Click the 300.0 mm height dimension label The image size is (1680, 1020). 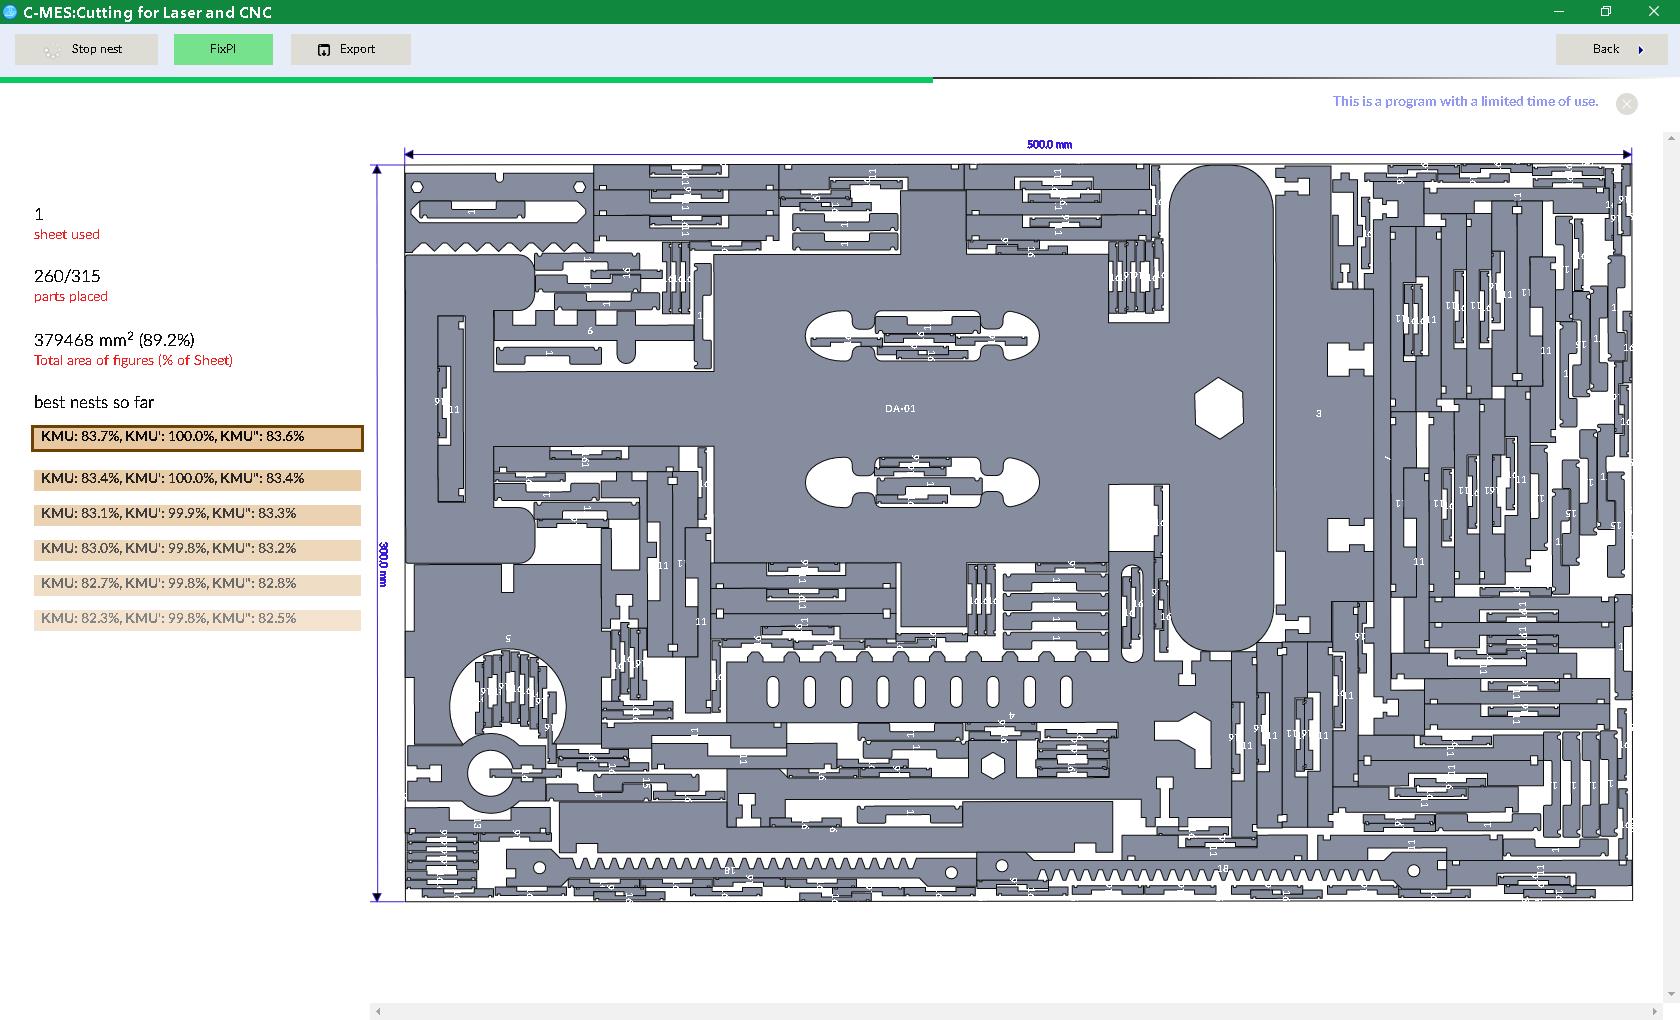click(x=383, y=564)
